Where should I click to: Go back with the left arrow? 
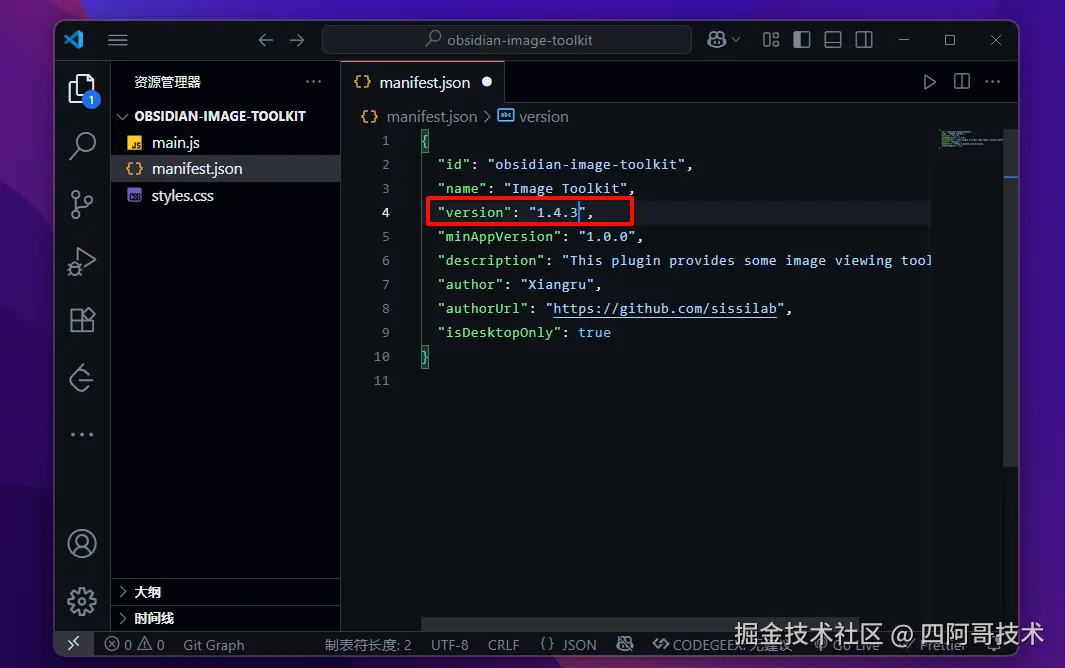pos(266,40)
